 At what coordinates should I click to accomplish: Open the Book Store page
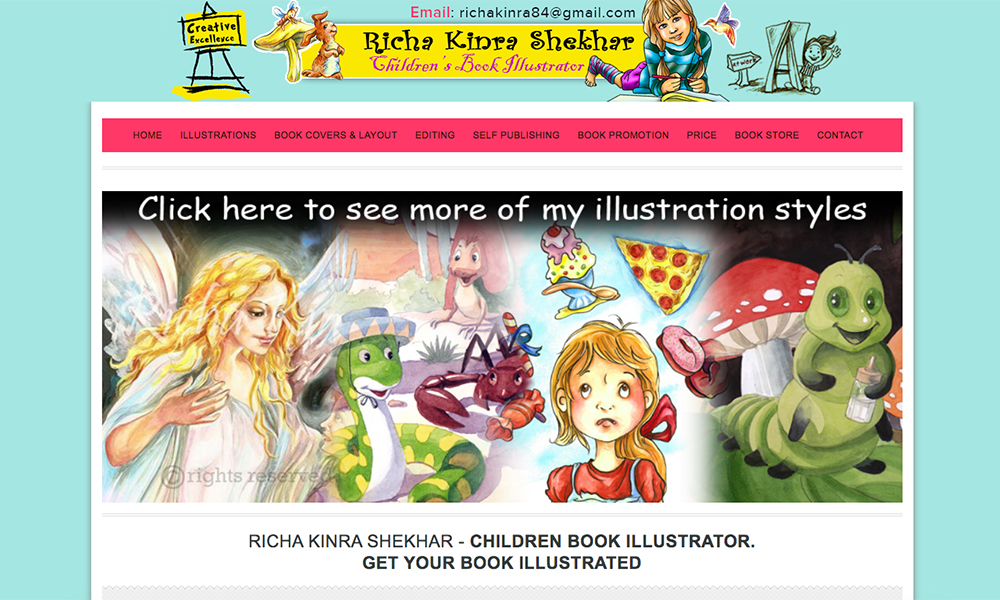(767, 135)
